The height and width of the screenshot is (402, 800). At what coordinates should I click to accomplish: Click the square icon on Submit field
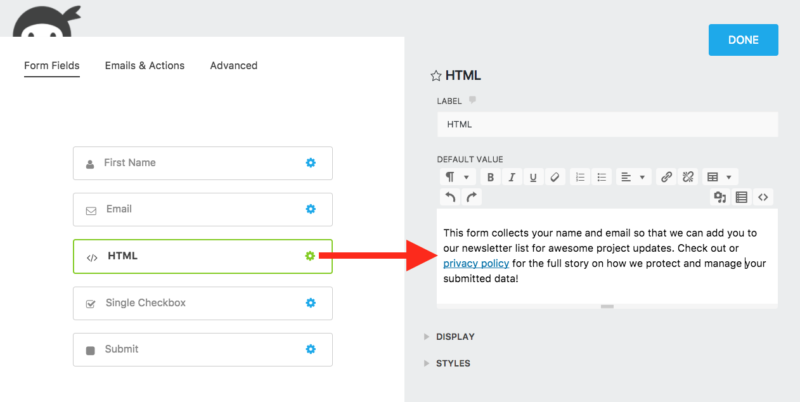(90, 350)
